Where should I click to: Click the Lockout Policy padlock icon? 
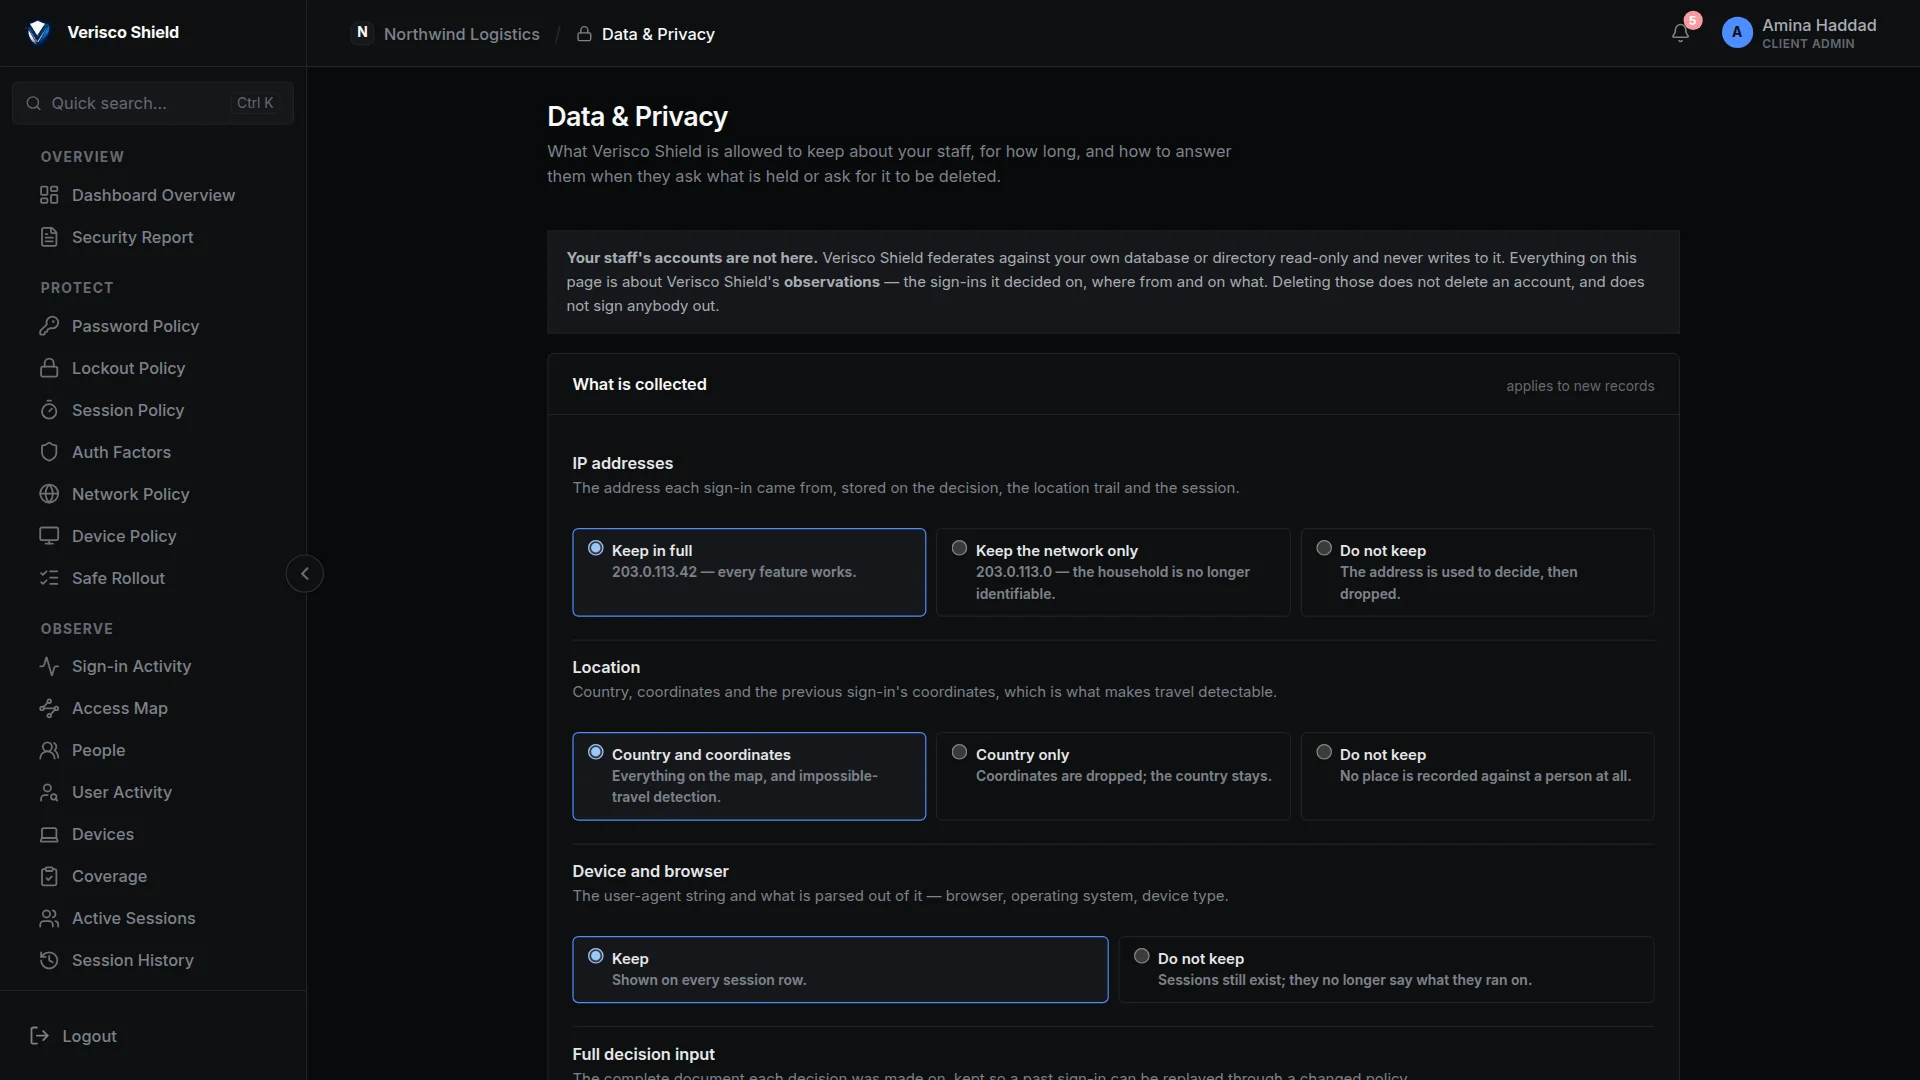click(49, 368)
